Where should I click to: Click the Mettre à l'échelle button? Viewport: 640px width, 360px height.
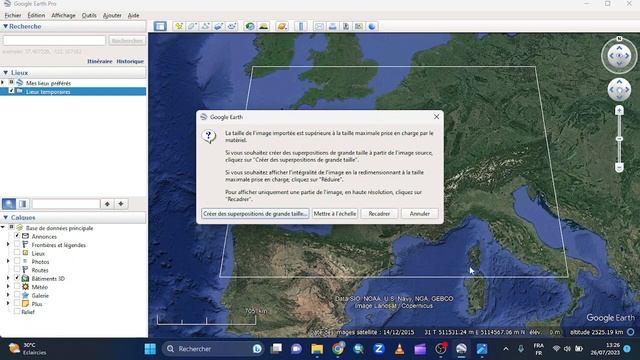pos(335,213)
